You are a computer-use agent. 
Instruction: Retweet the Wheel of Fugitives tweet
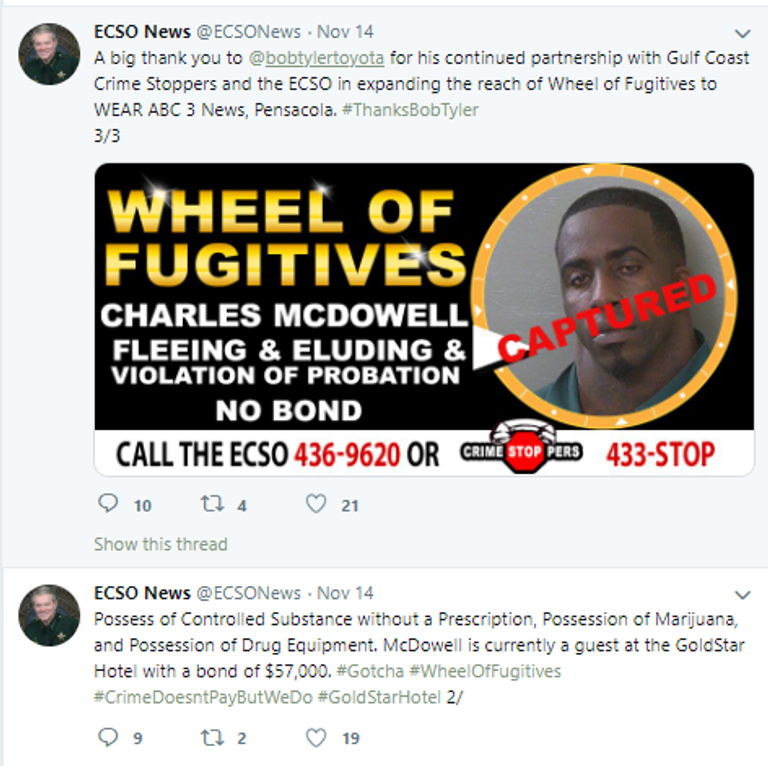pyautogui.click(x=212, y=503)
